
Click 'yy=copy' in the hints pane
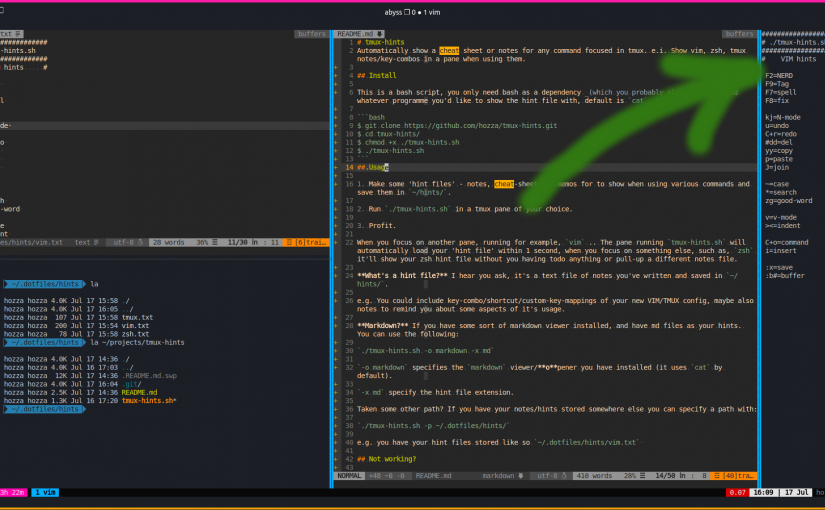pos(779,151)
